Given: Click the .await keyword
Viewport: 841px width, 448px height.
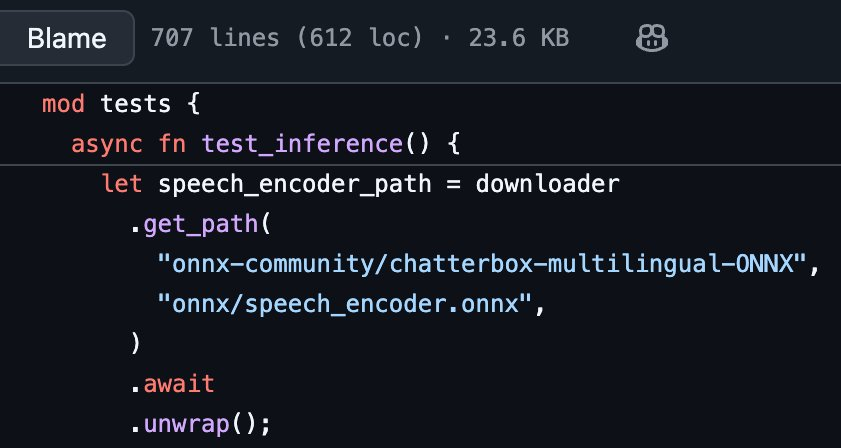Looking at the screenshot, I should click(172, 384).
